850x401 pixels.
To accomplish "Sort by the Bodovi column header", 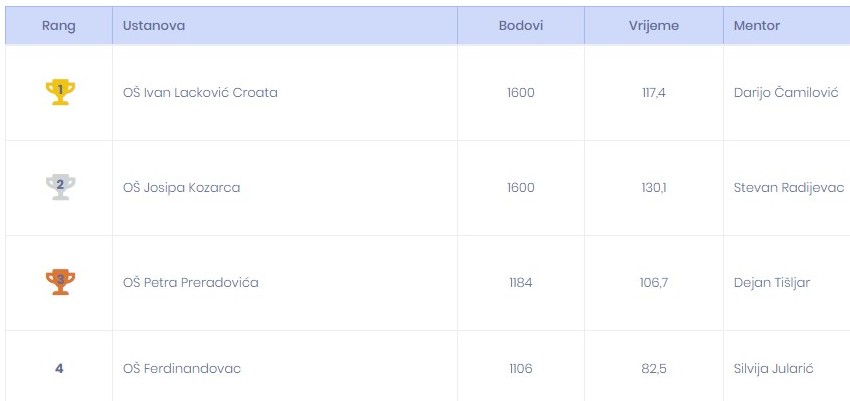I will (521, 25).
